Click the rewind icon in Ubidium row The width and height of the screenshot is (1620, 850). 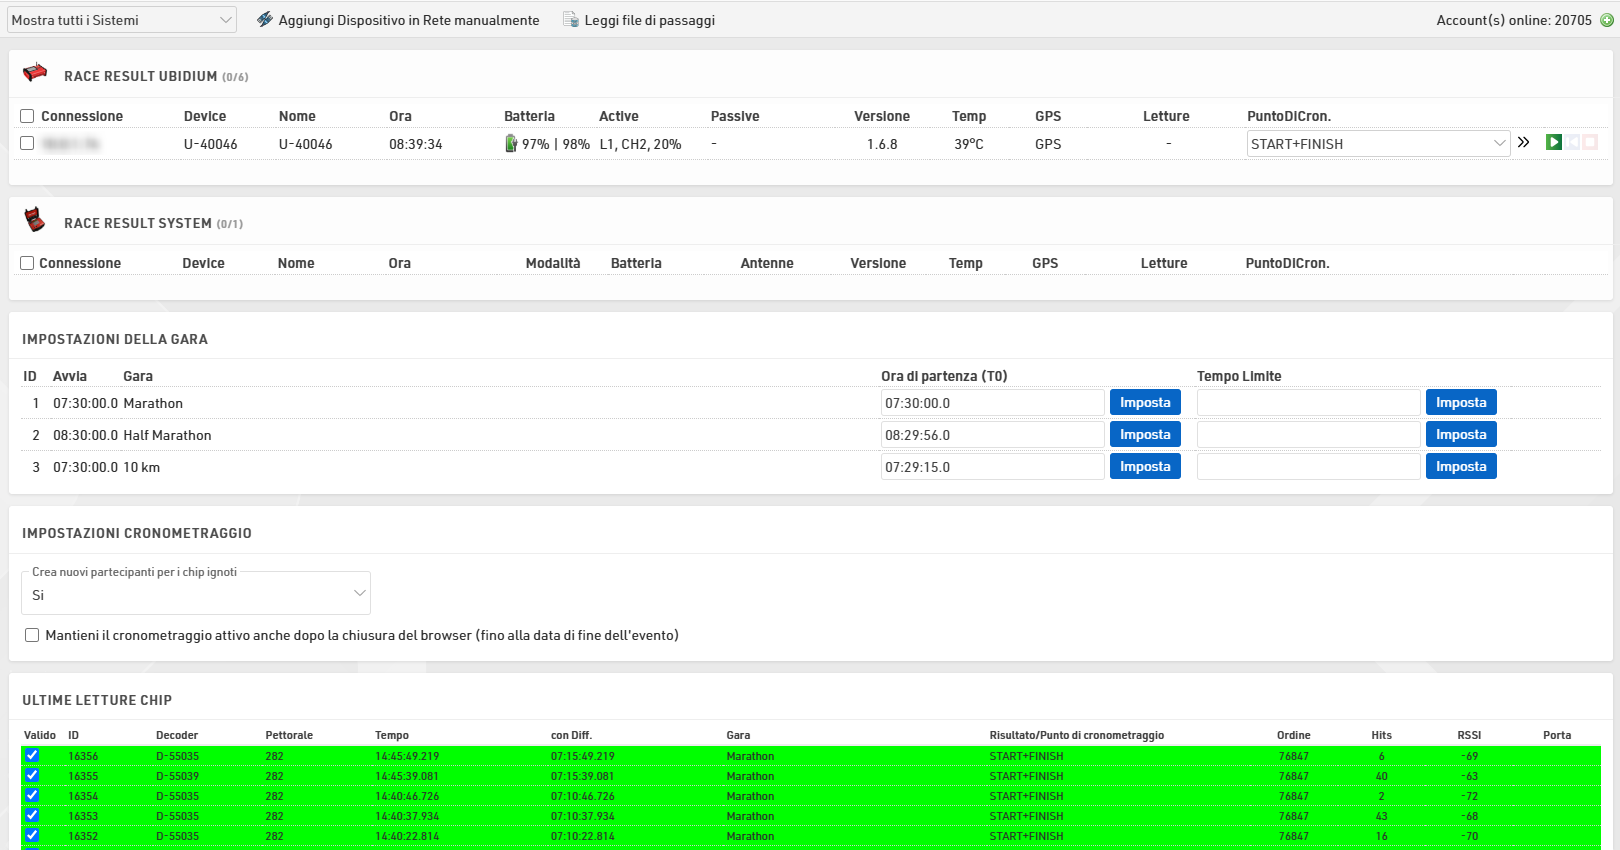tap(1573, 143)
